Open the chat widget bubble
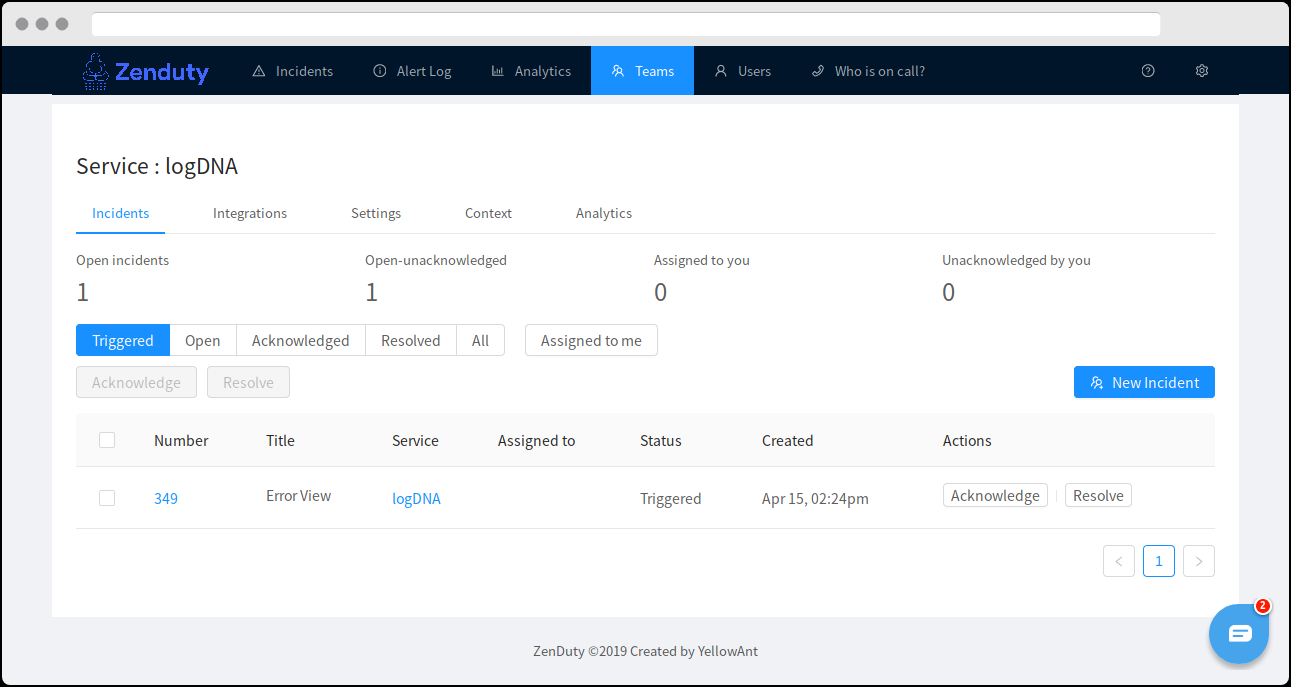Image resolution: width=1291 pixels, height=687 pixels. pos(1239,633)
